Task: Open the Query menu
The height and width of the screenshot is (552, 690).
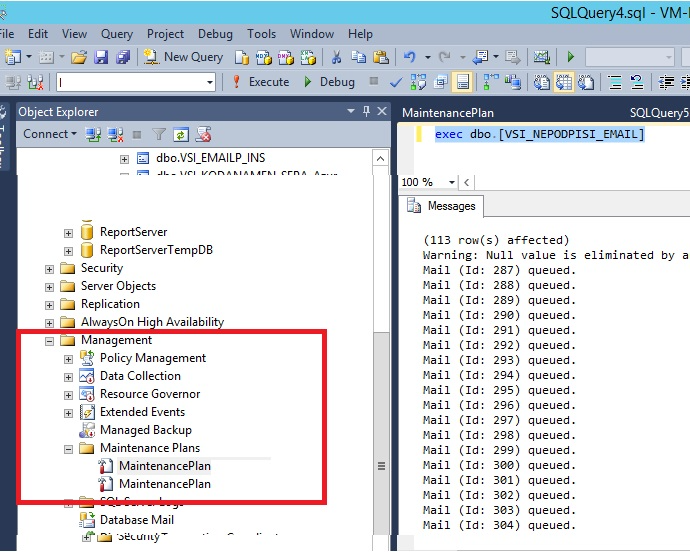Action: pos(117,34)
